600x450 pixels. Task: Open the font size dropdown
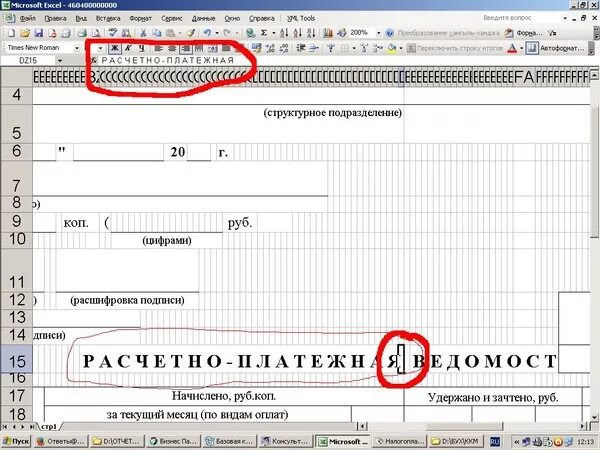pyautogui.click(x=100, y=48)
